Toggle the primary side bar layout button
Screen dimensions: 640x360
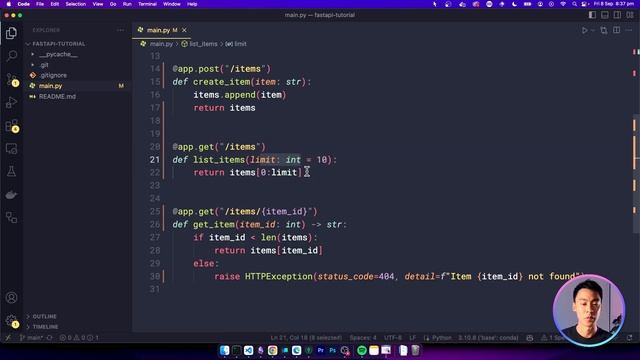tap(592, 15)
